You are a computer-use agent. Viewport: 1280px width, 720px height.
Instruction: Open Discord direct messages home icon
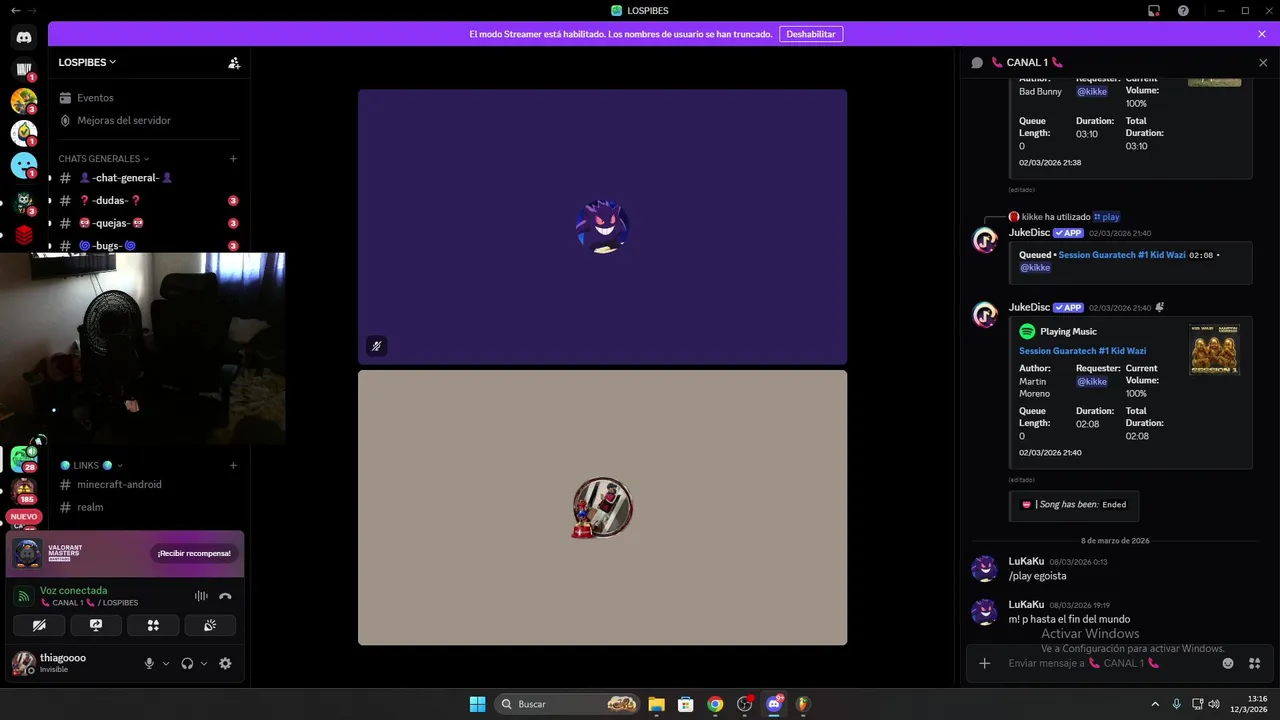click(24, 38)
